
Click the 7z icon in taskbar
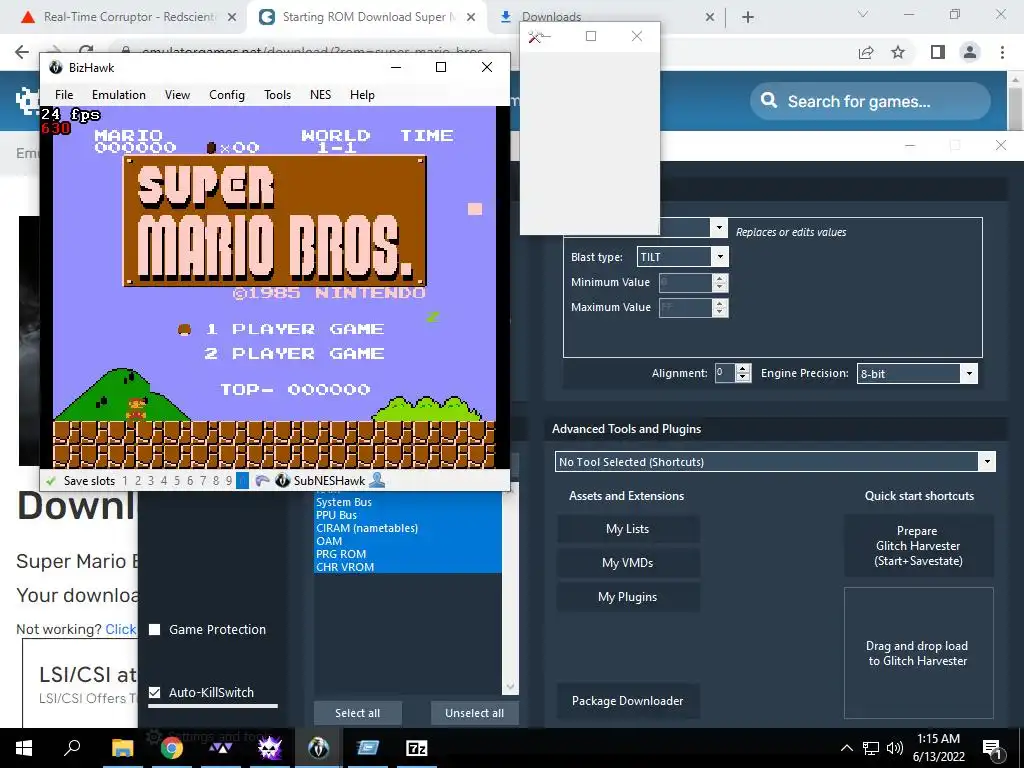click(x=417, y=748)
